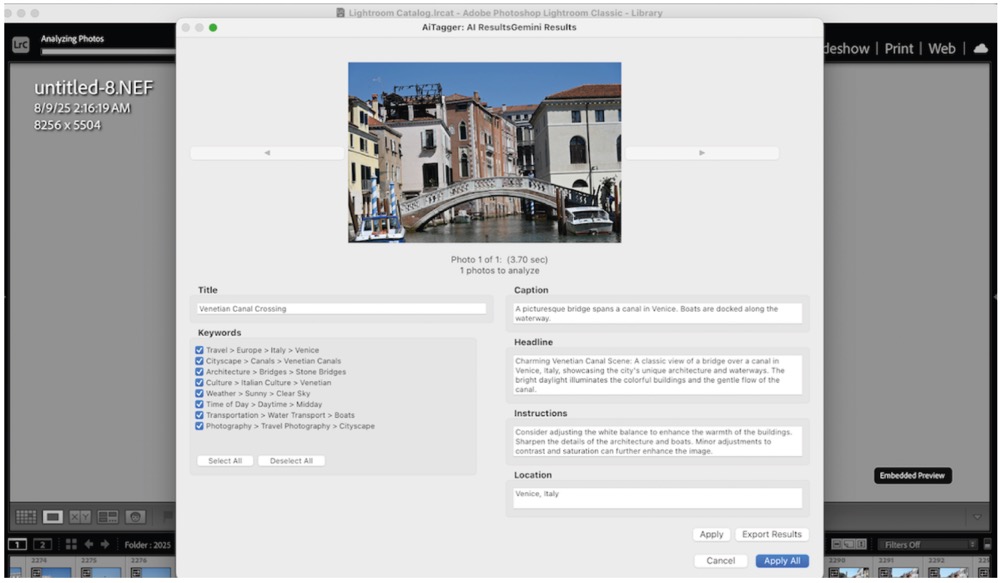Open the Web module
This screenshot has height=583, width=1000.
click(942, 48)
